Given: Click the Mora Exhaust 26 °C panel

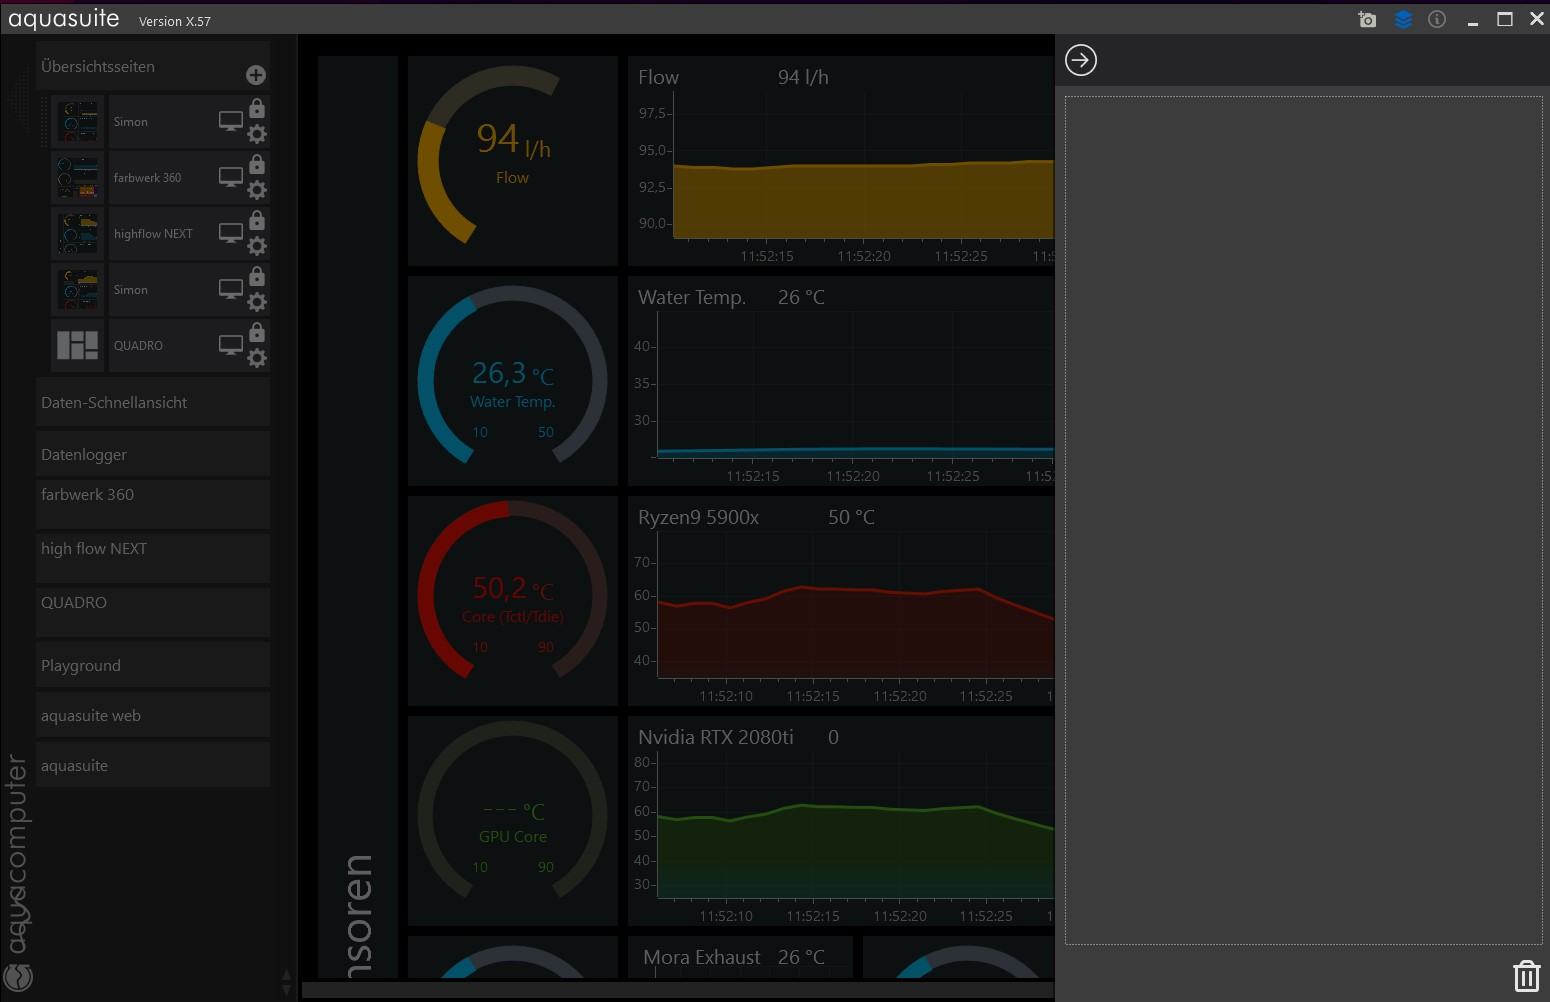Looking at the screenshot, I should coord(740,957).
